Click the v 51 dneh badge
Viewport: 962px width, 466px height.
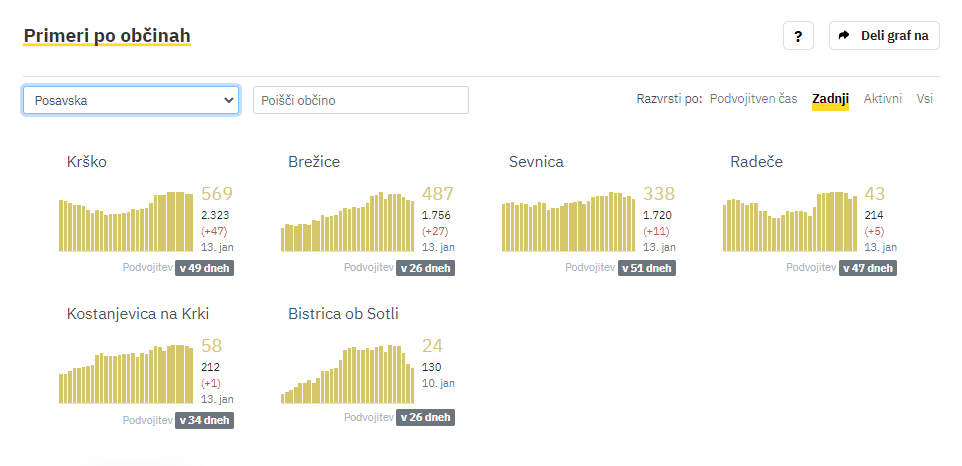point(647,268)
